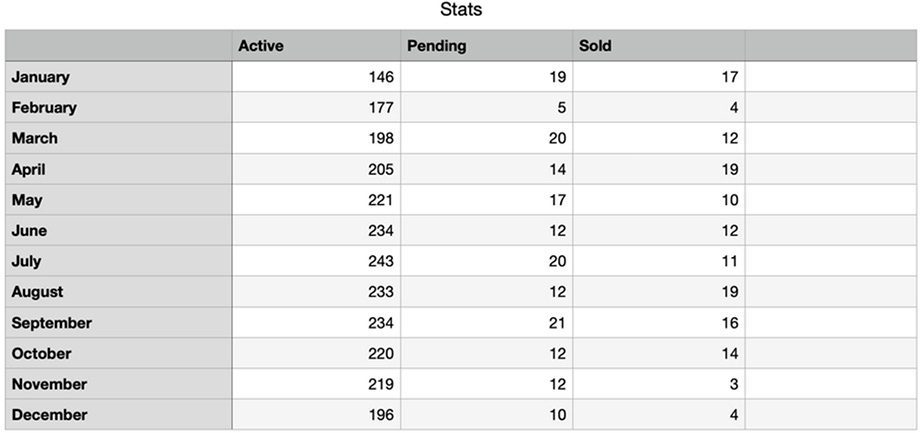Screen dimensions: 920x433
Task: Select the empty cell in the May row
Action: click(830, 199)
